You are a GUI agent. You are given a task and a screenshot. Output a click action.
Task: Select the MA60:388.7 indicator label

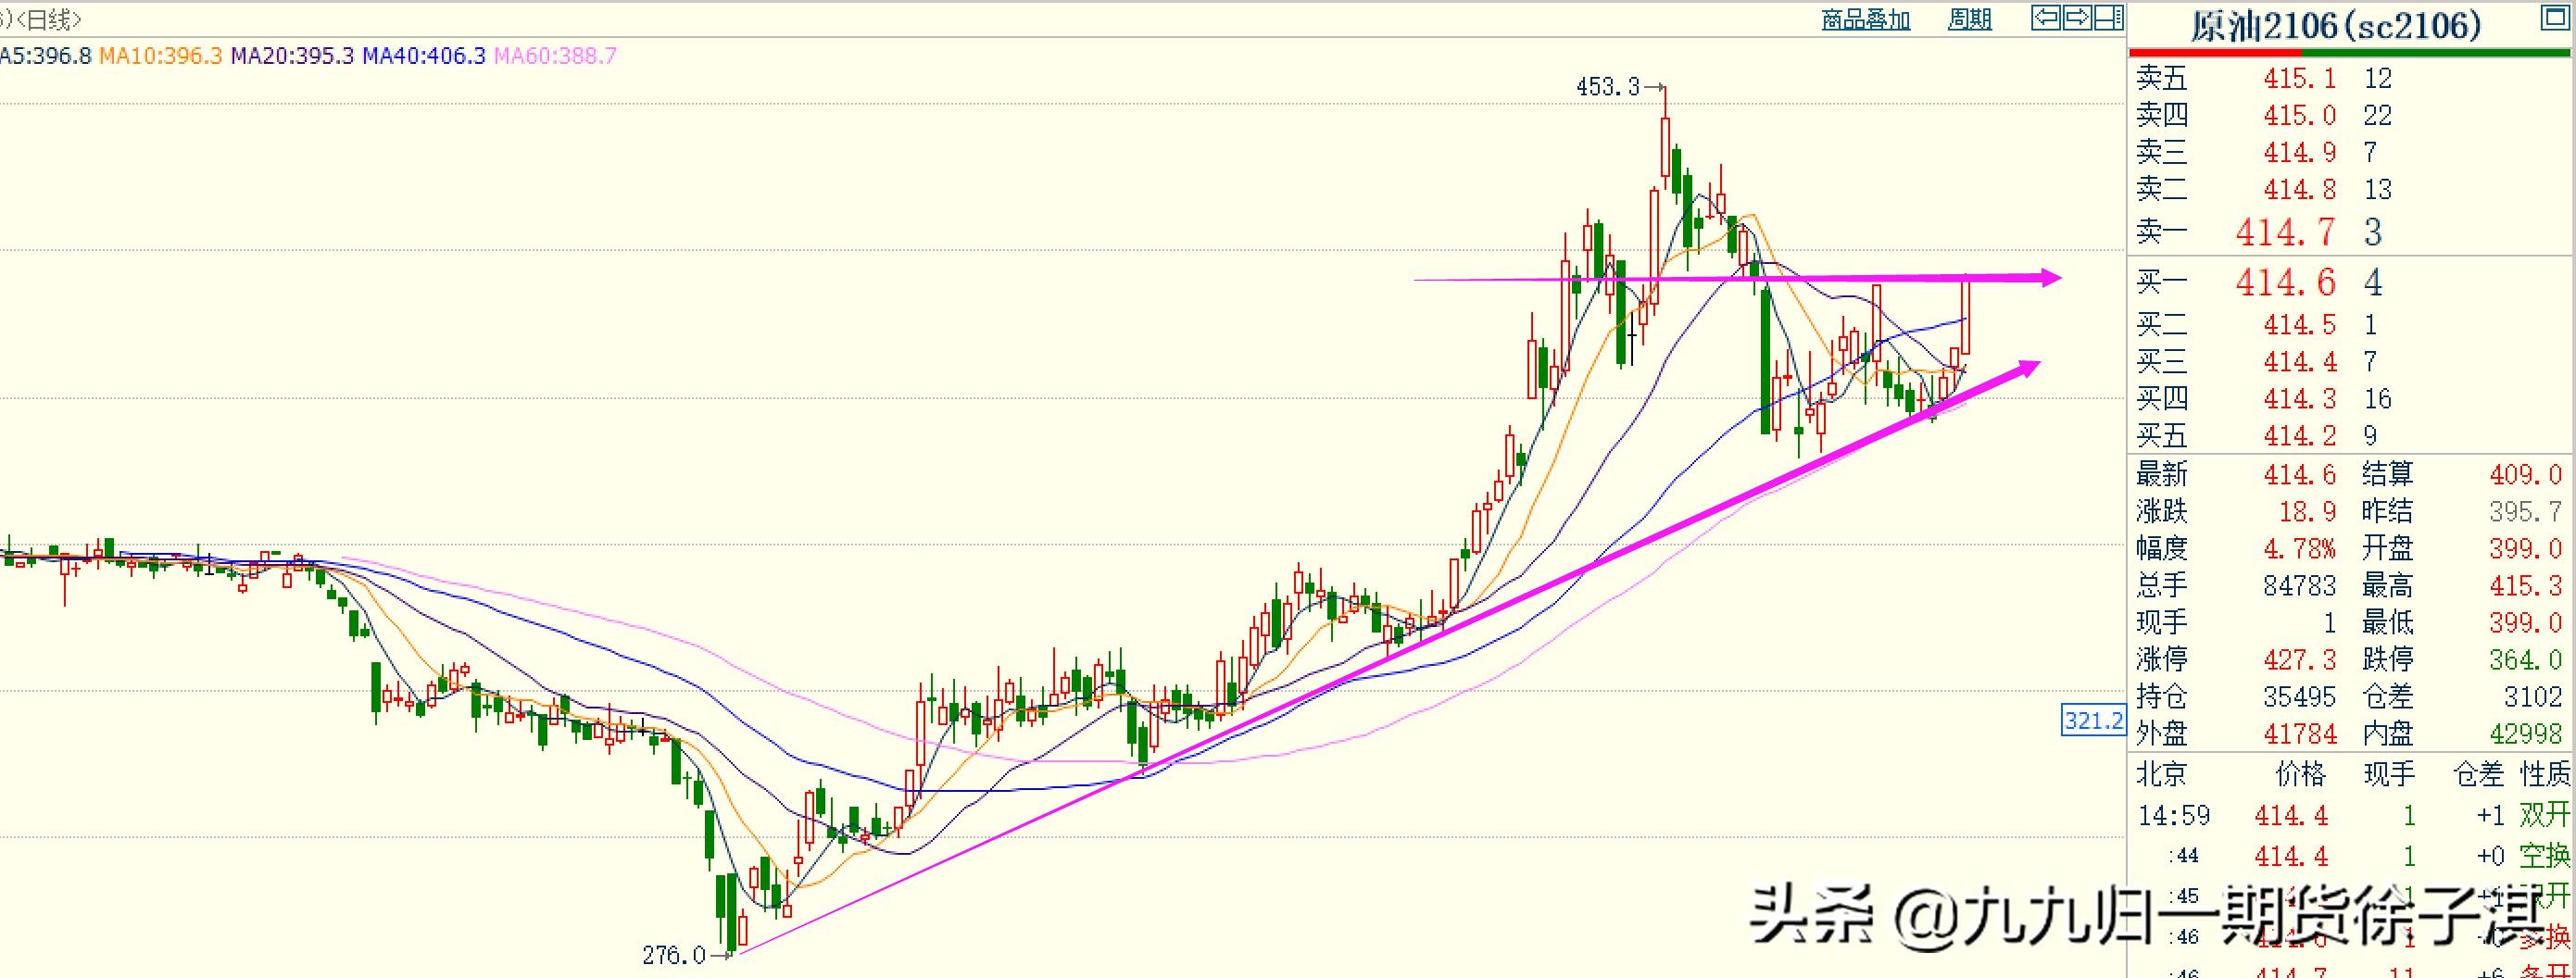point(555,56)
